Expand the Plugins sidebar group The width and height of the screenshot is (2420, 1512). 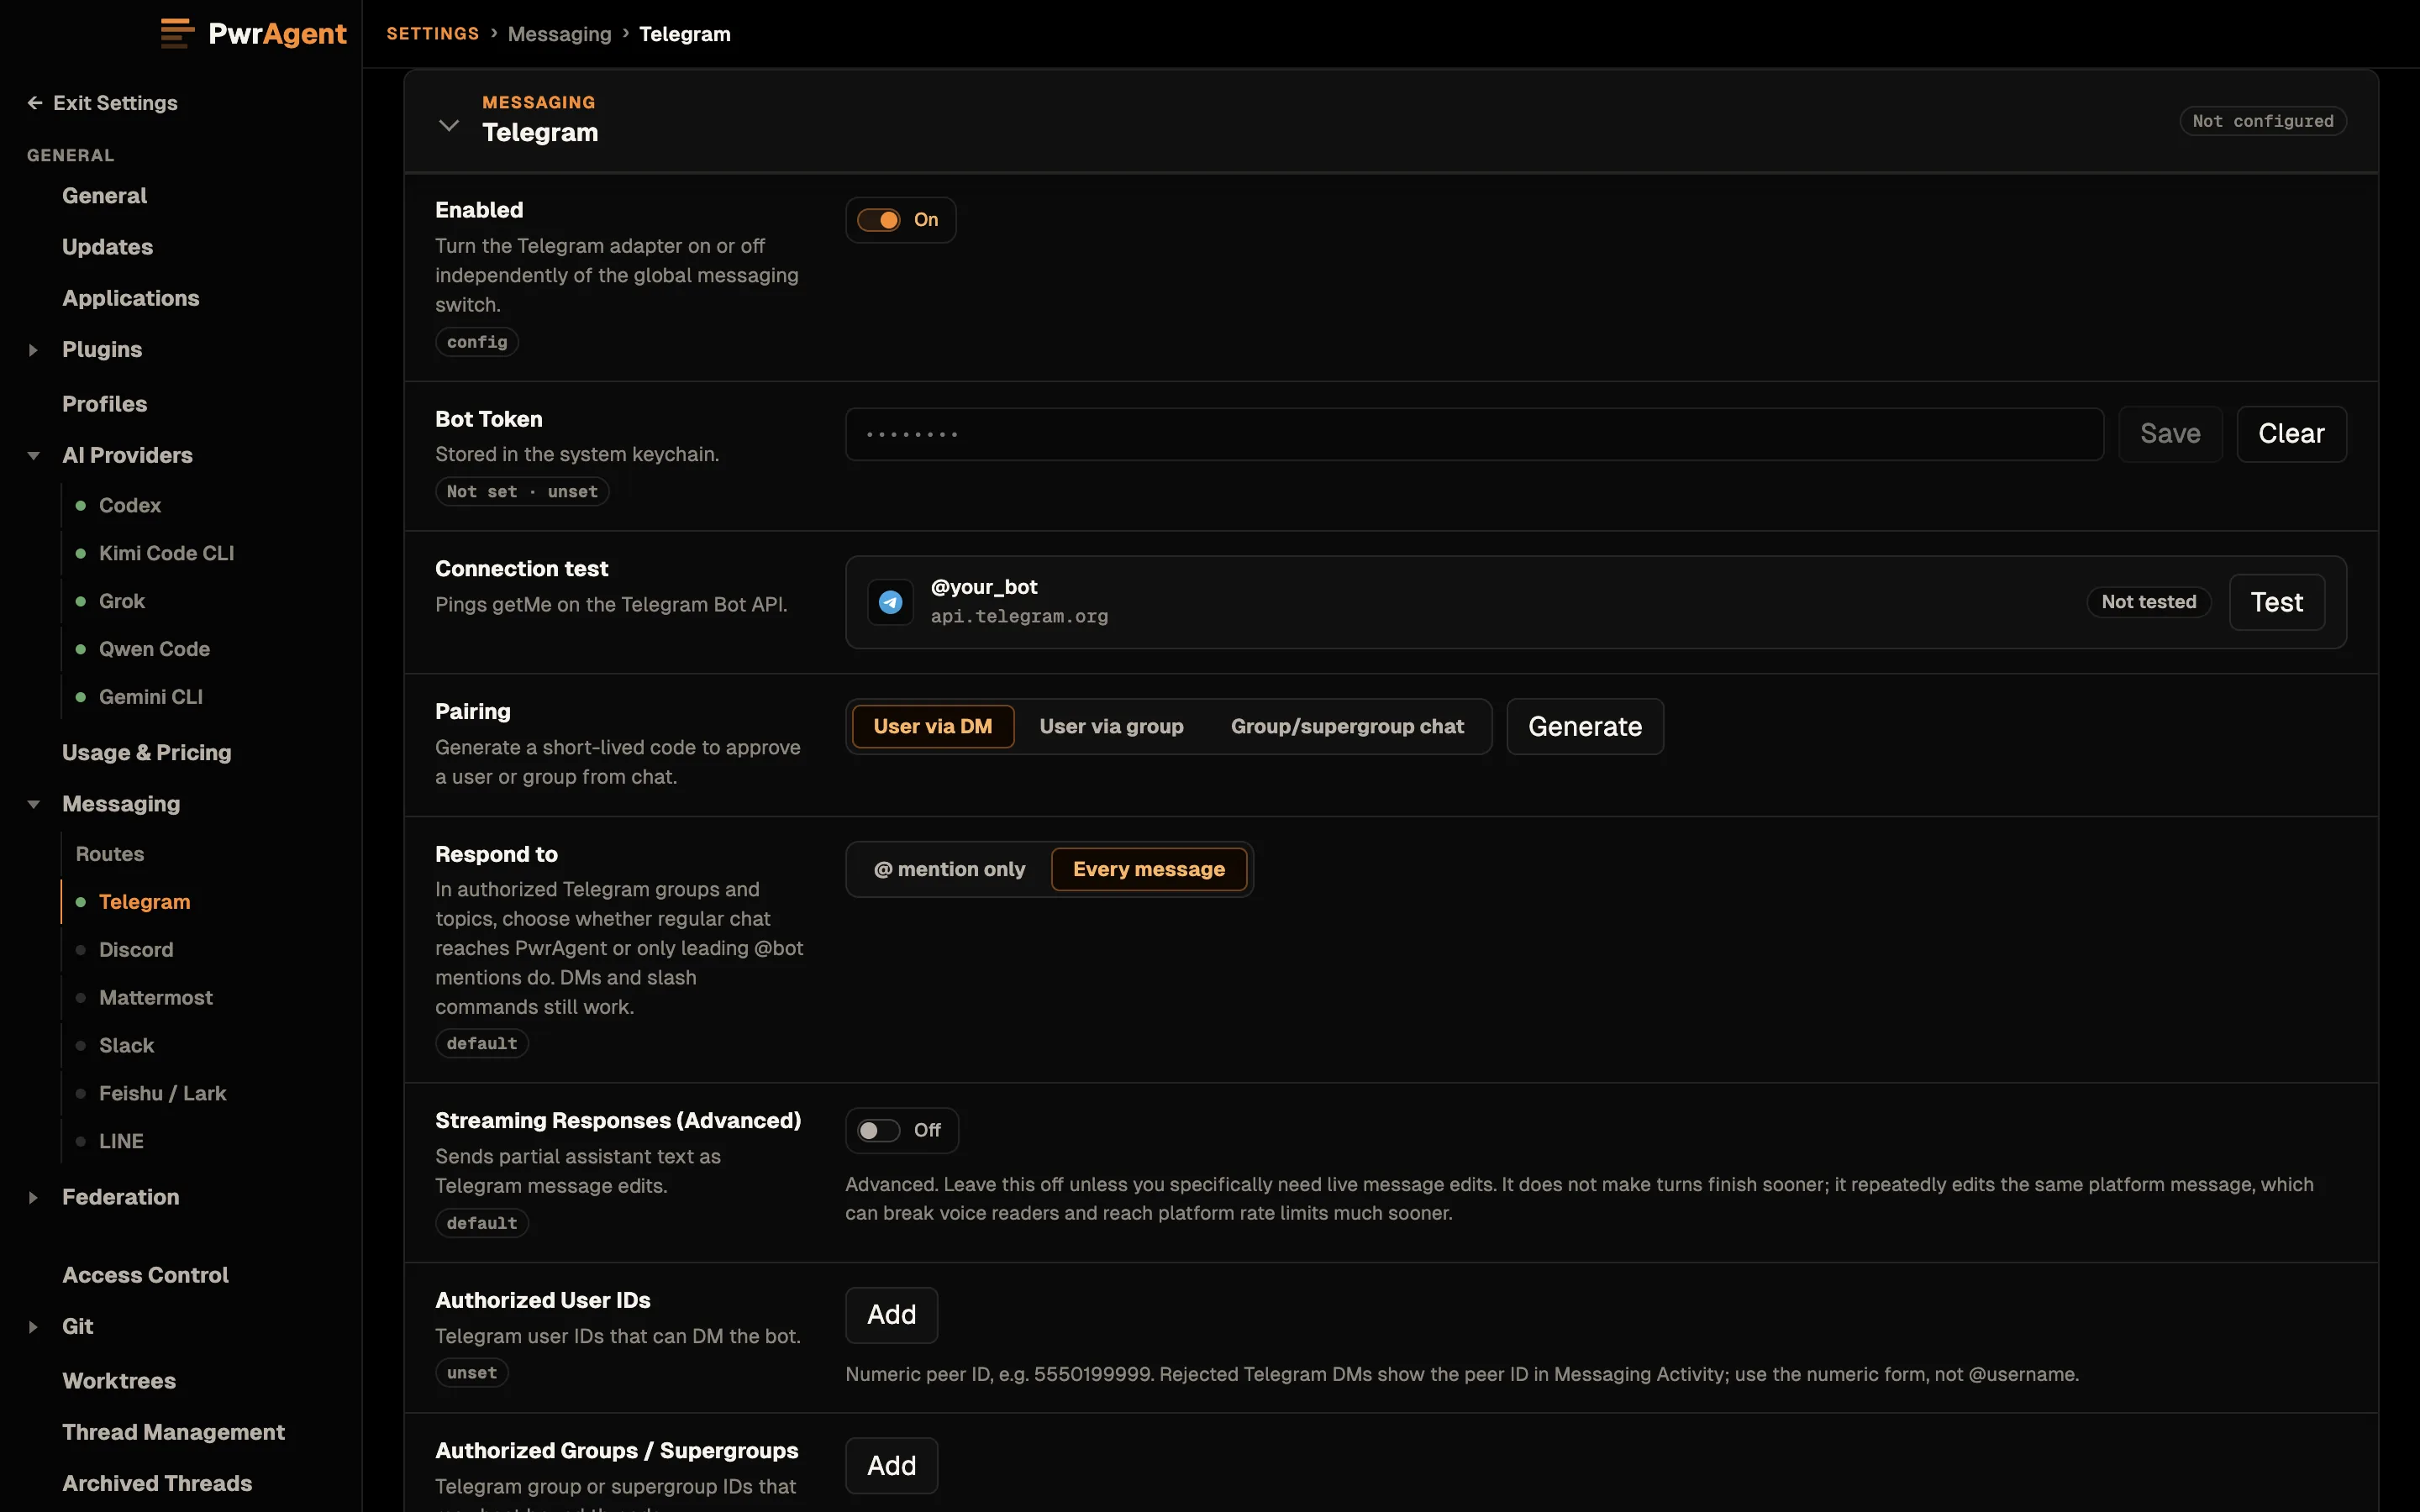[x=33, y=350]
